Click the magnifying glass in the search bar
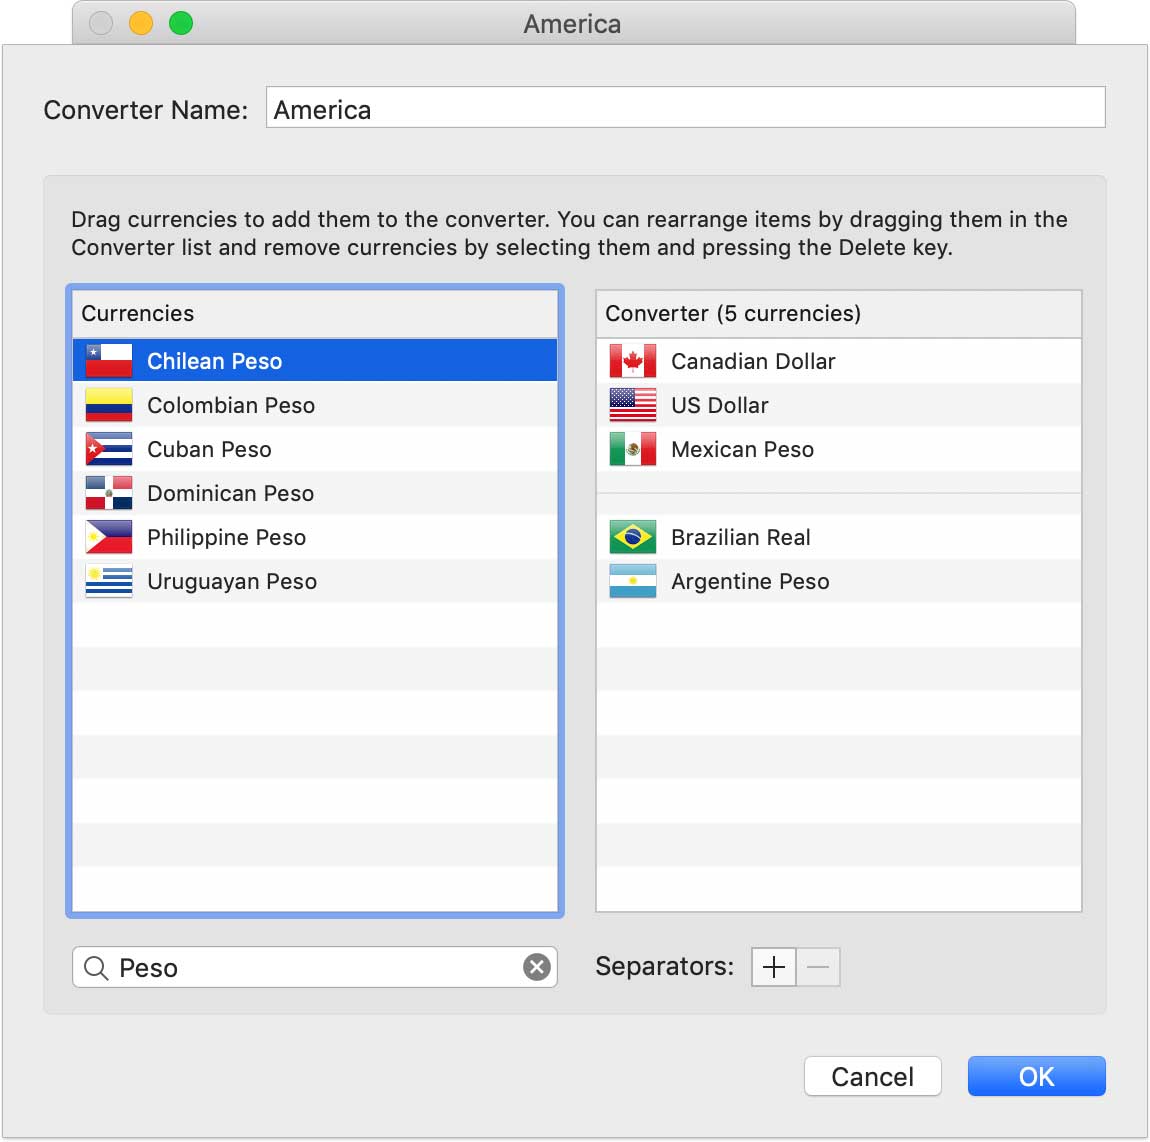Viewport: 1150px width, 1142px height. coord(96,967)
